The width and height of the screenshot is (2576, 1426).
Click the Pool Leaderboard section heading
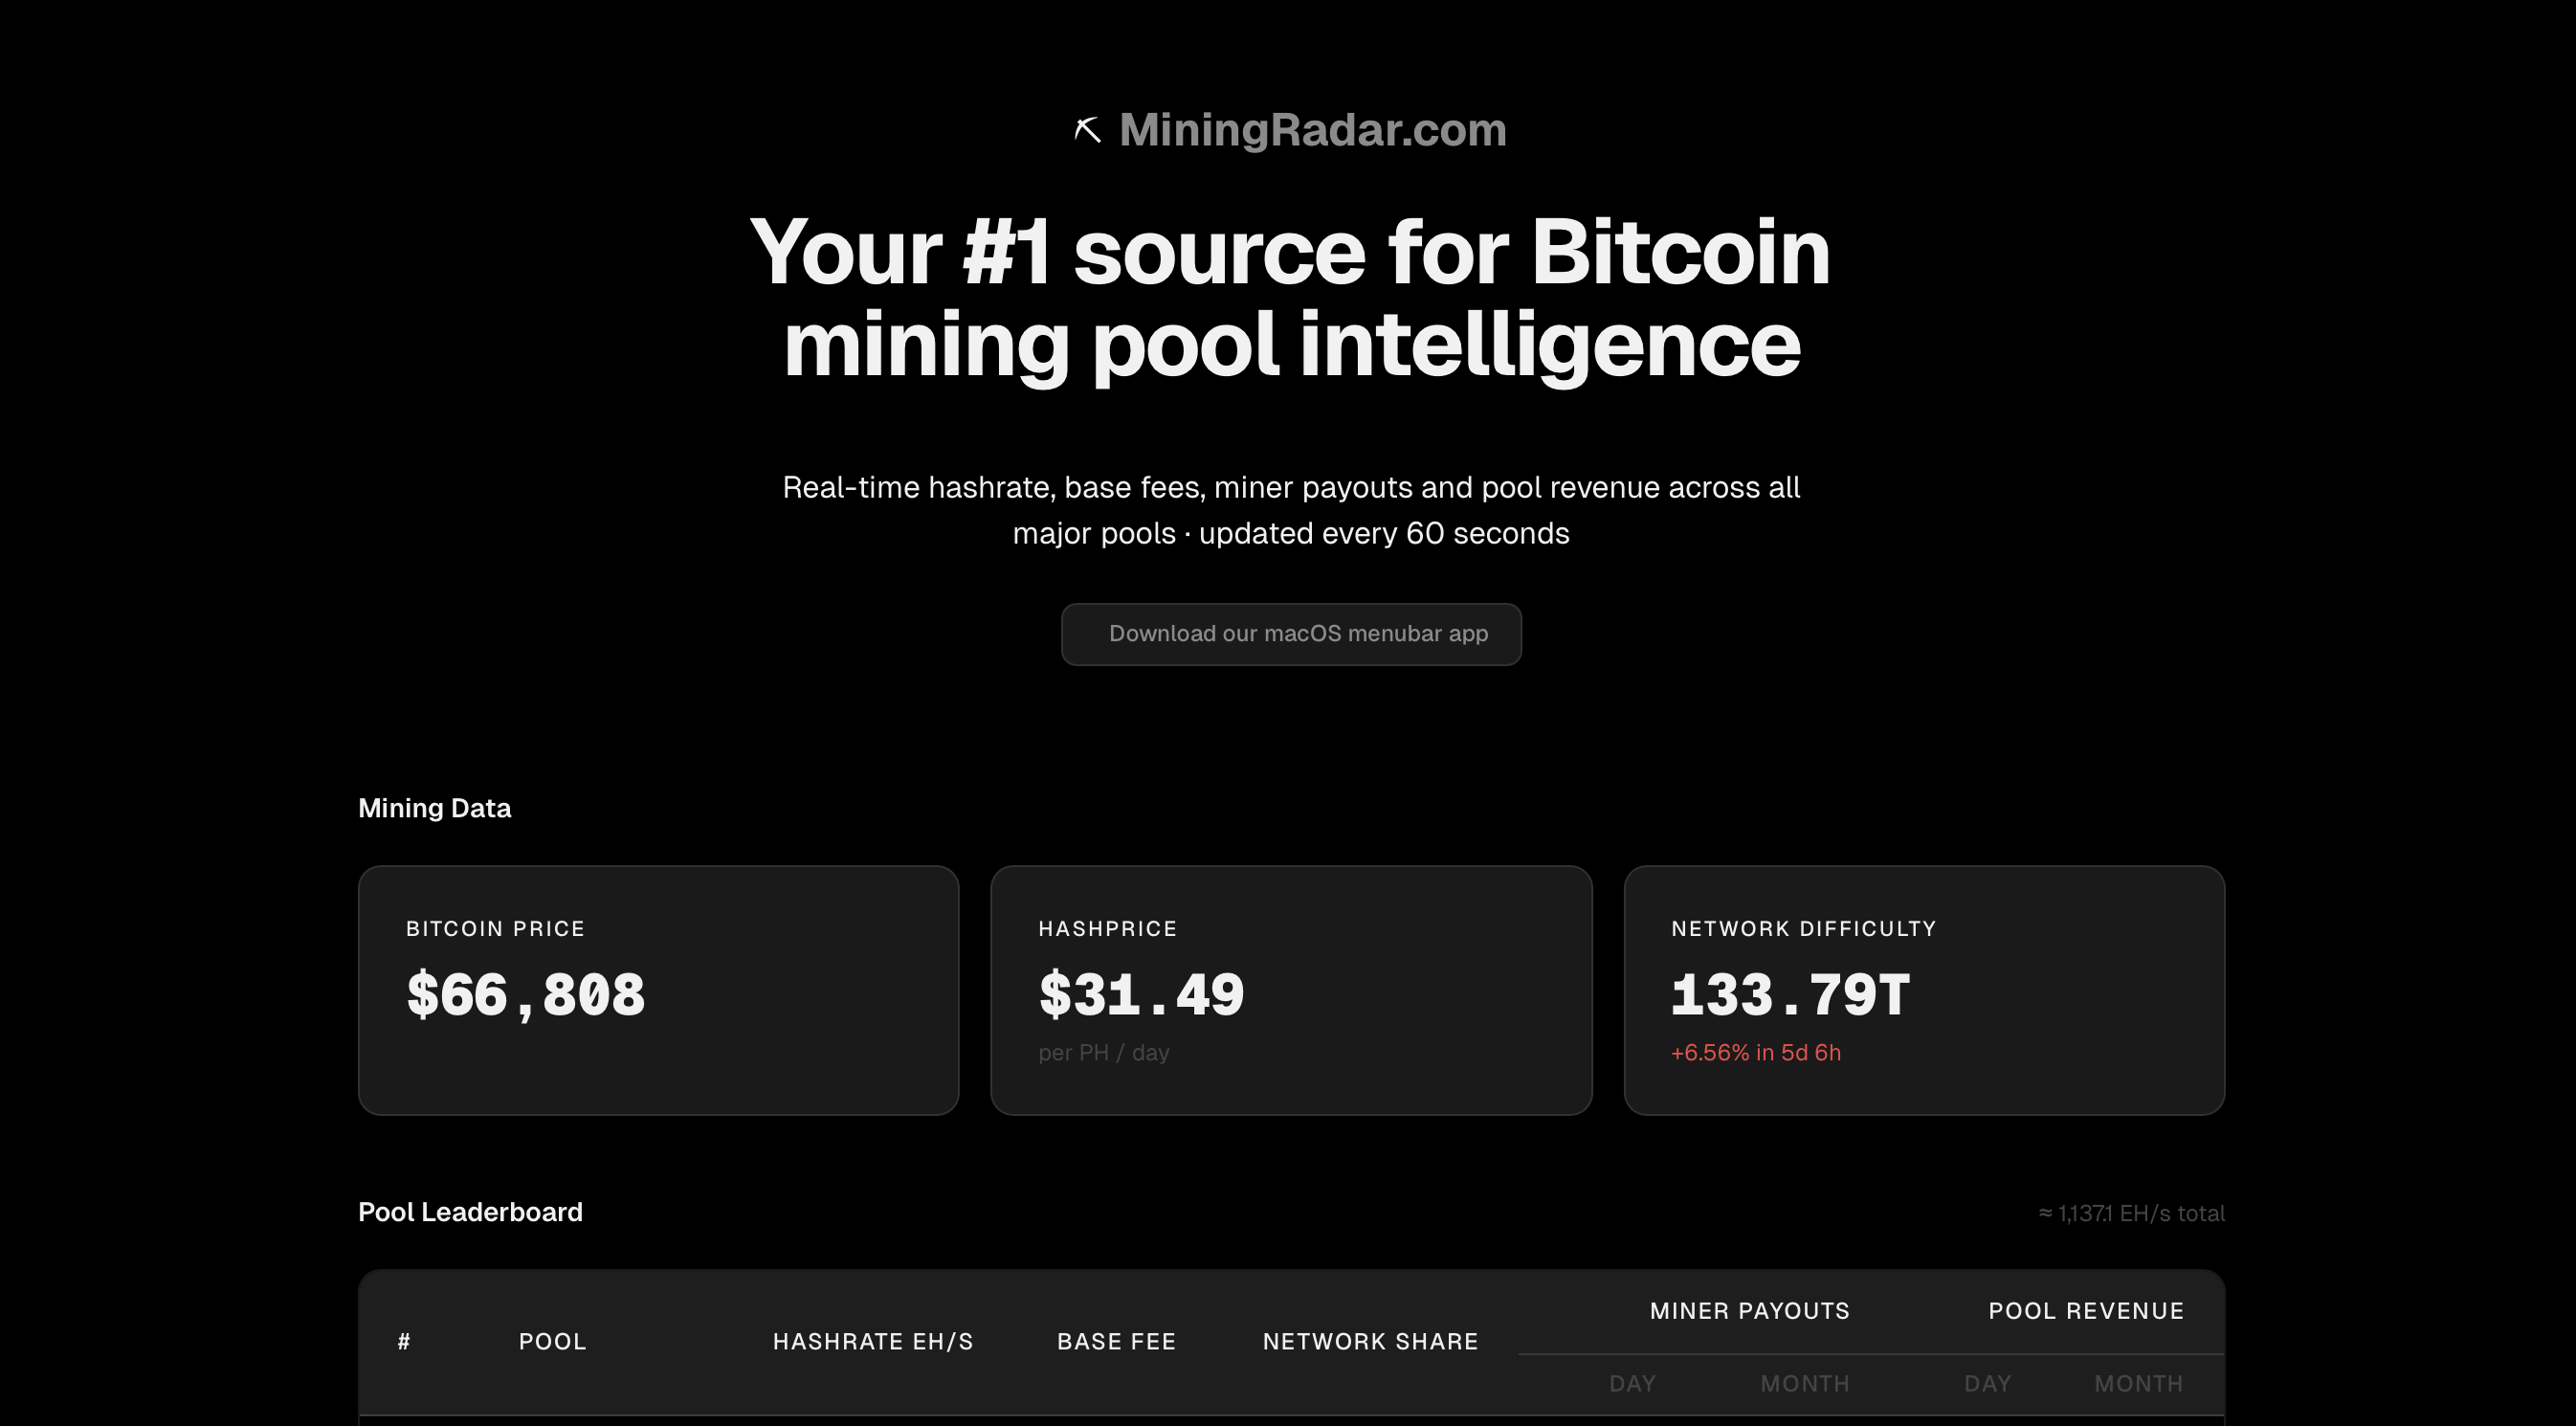point(470,1212)
